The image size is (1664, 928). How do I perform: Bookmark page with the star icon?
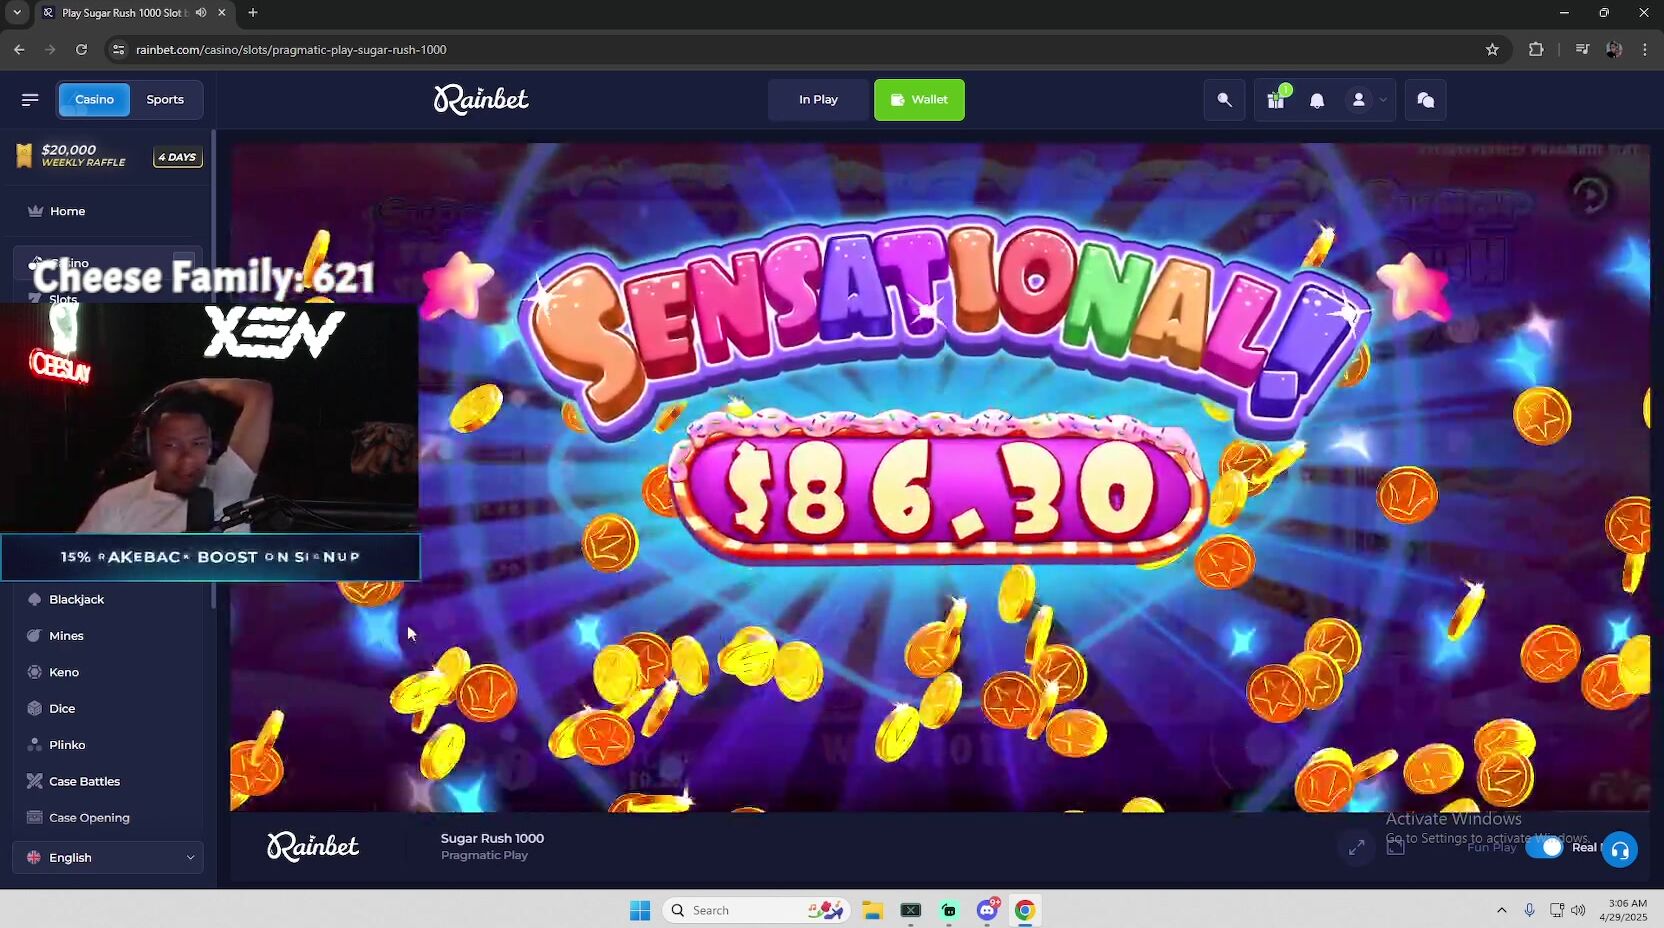[x=1492, y=49]
